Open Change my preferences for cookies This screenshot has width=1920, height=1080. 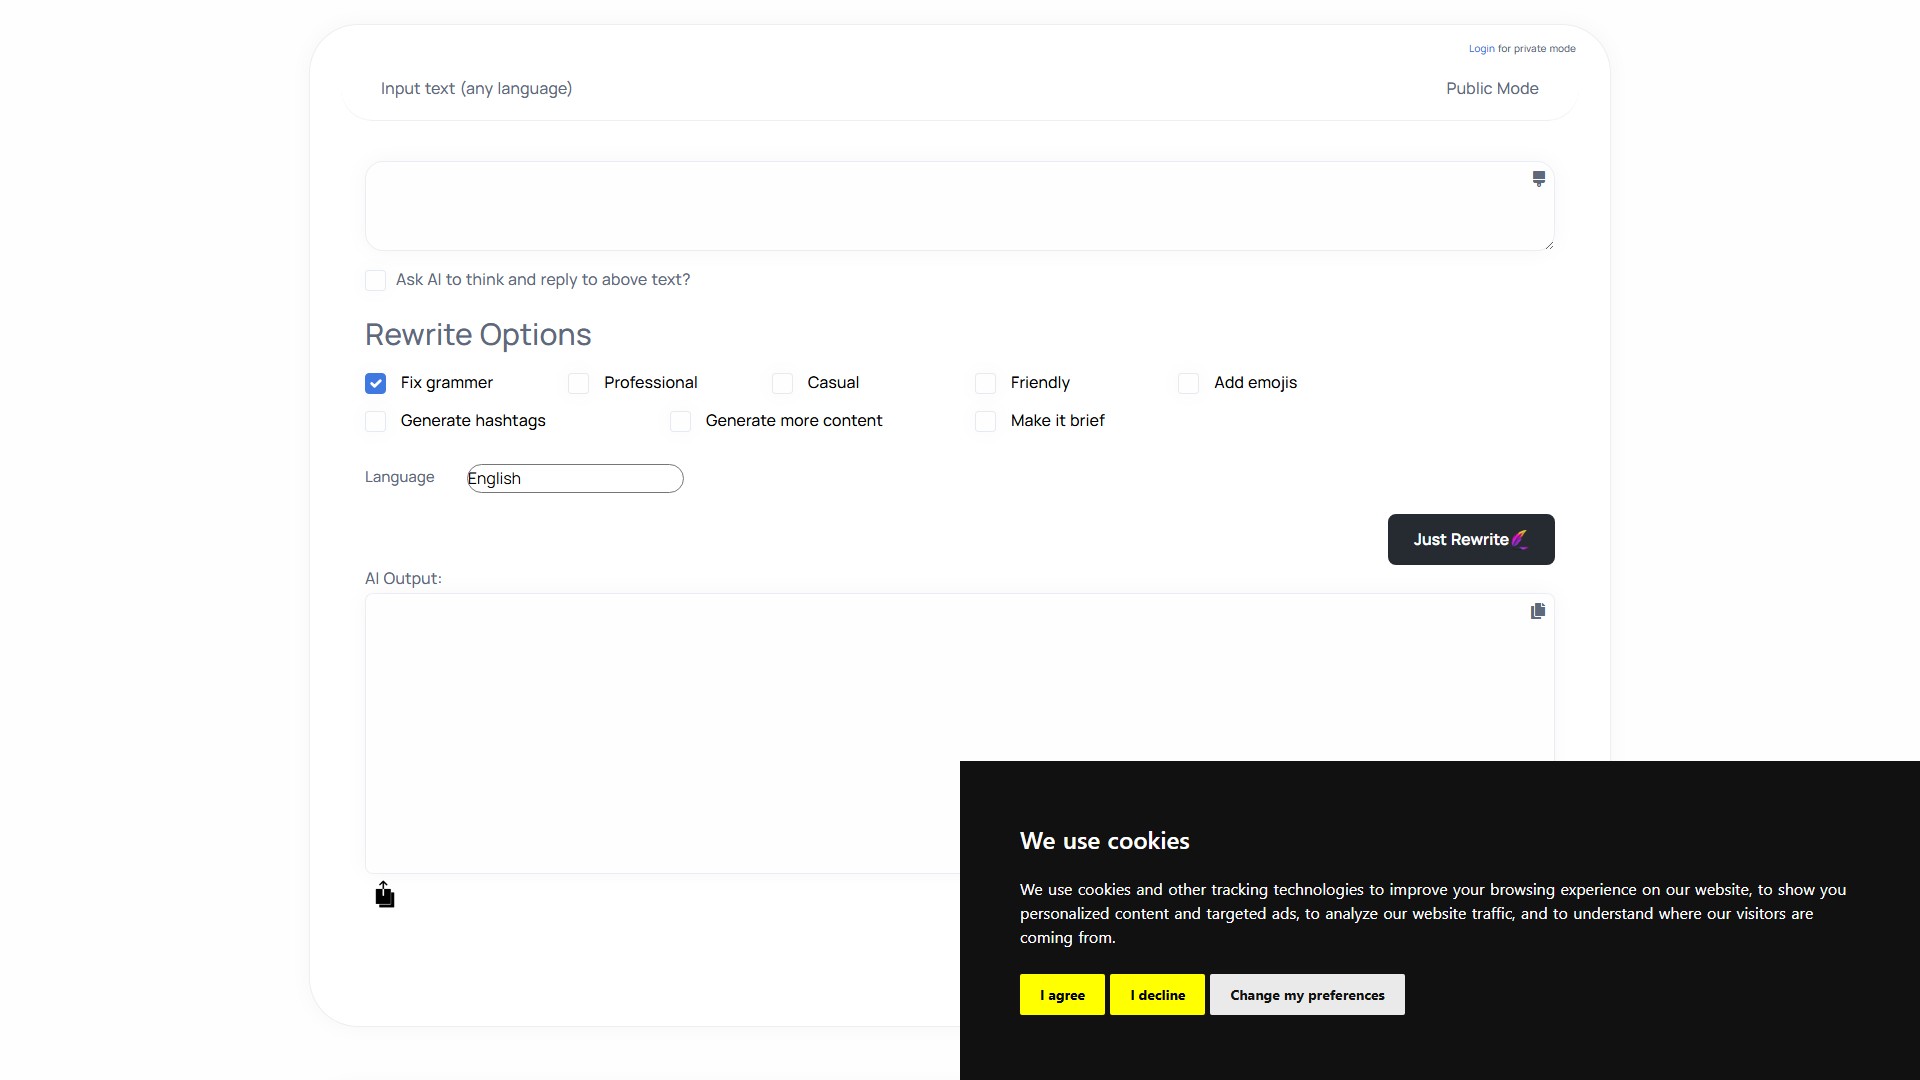(1306, 995)
